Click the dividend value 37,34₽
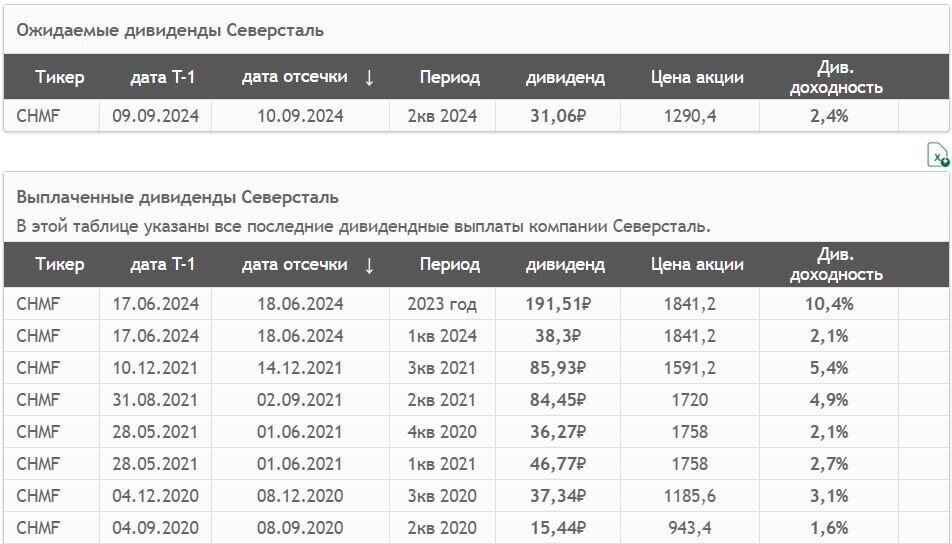This screenshot has width=952, height=544. (557, 496)
